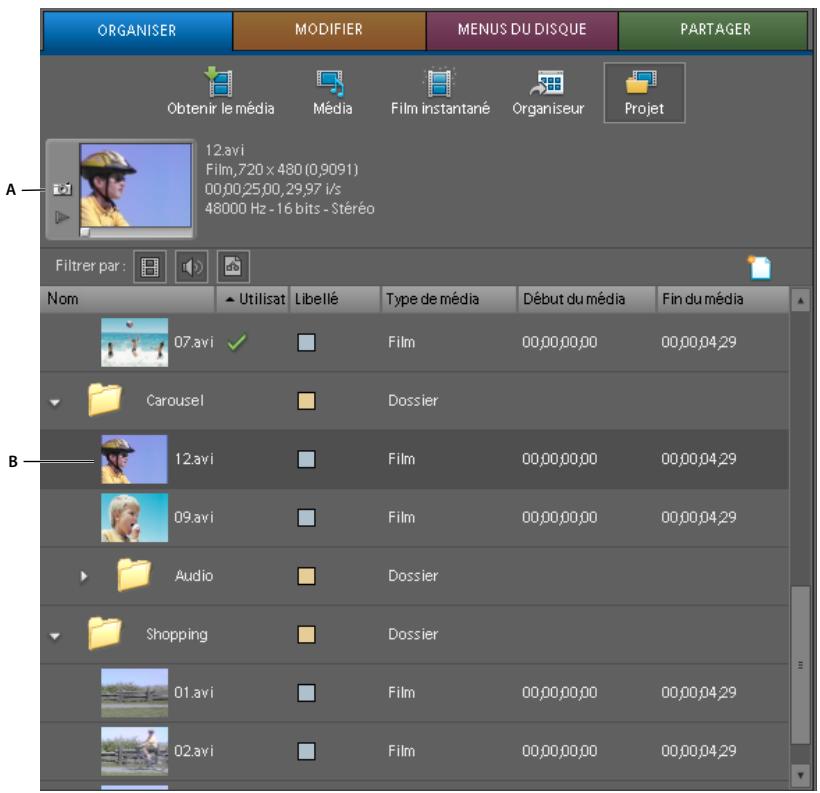Click Début du média value for 01.avi
820x793 pixels.
tap(559, 693)
